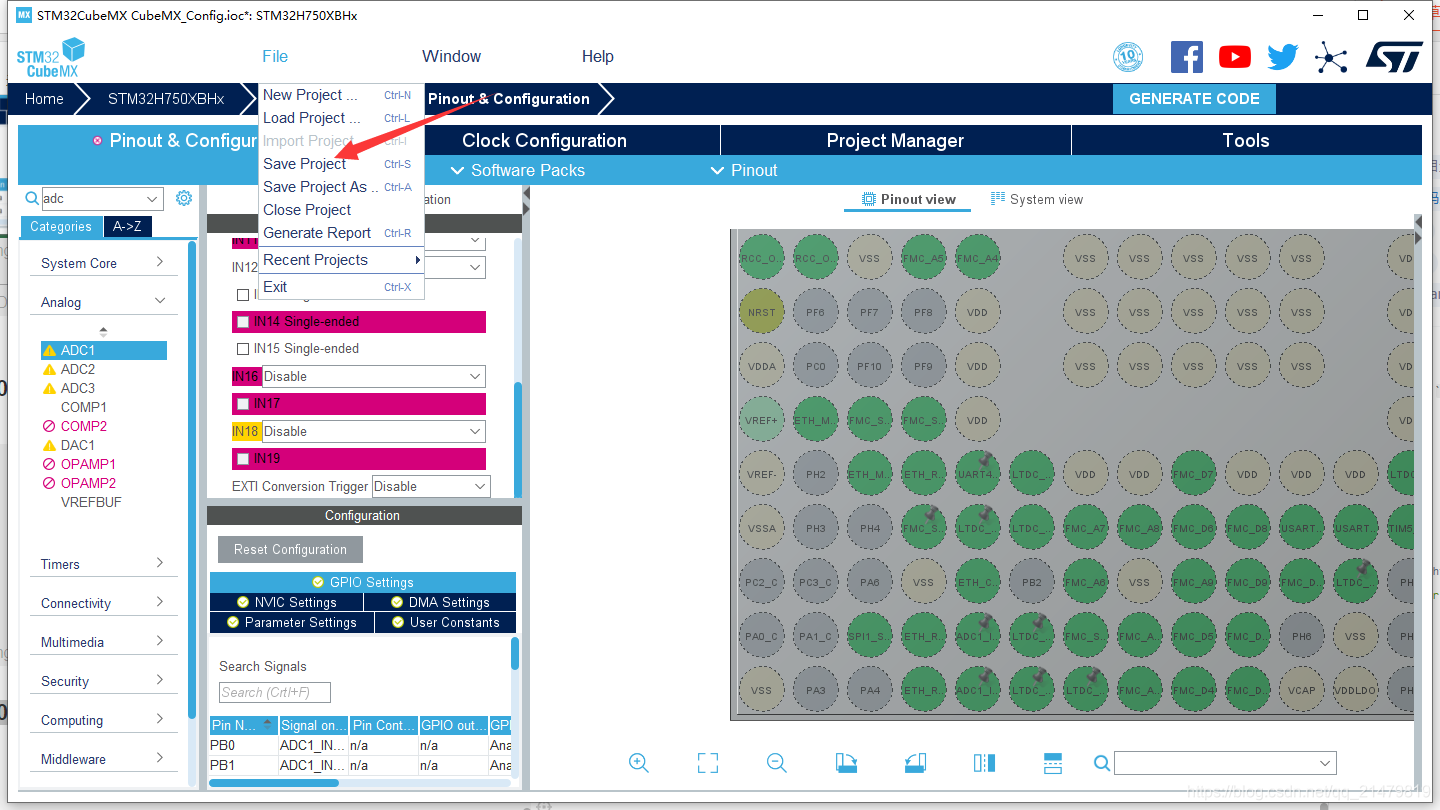Open the DMA Settings tab

(440, 602)
